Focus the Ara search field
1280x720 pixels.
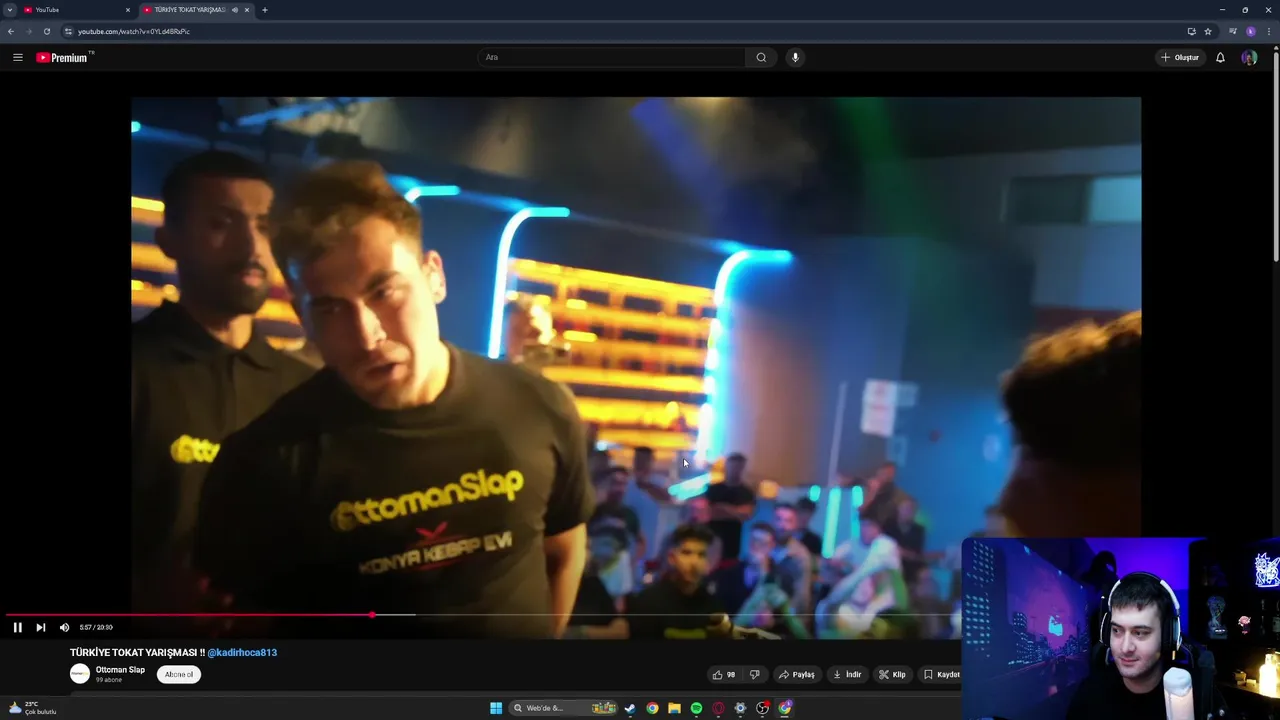[x=612, y=57]
